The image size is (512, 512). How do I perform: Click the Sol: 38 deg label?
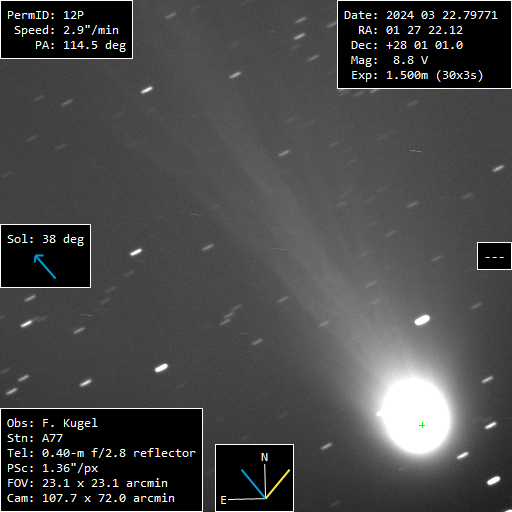pos(46,239)
